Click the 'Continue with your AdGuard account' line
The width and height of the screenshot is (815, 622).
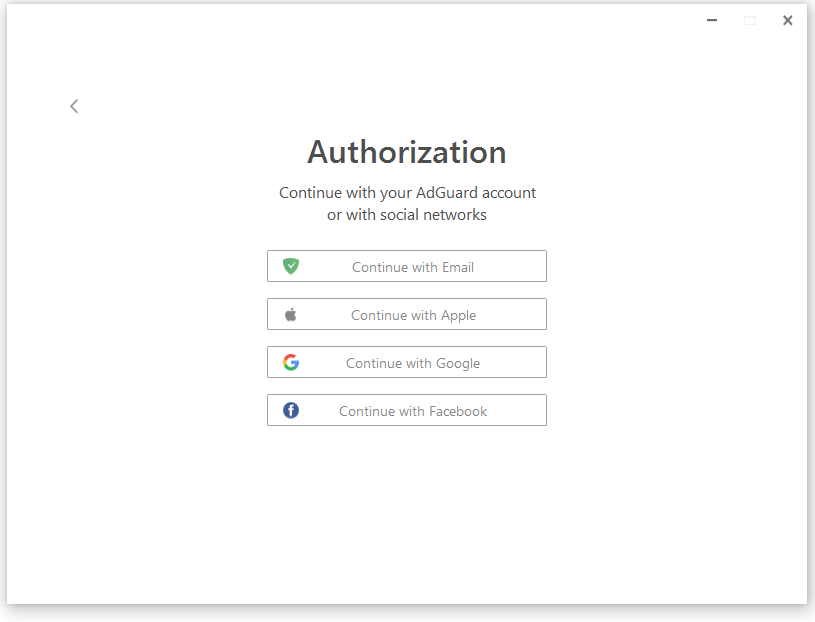pyautogui.click(x=408, y=193)
